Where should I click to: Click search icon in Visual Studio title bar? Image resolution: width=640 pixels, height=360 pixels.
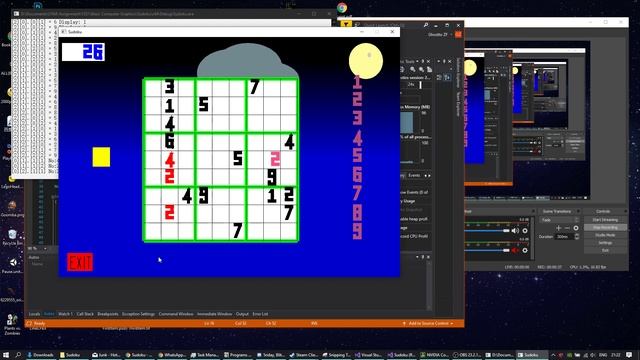coord(426,25)
